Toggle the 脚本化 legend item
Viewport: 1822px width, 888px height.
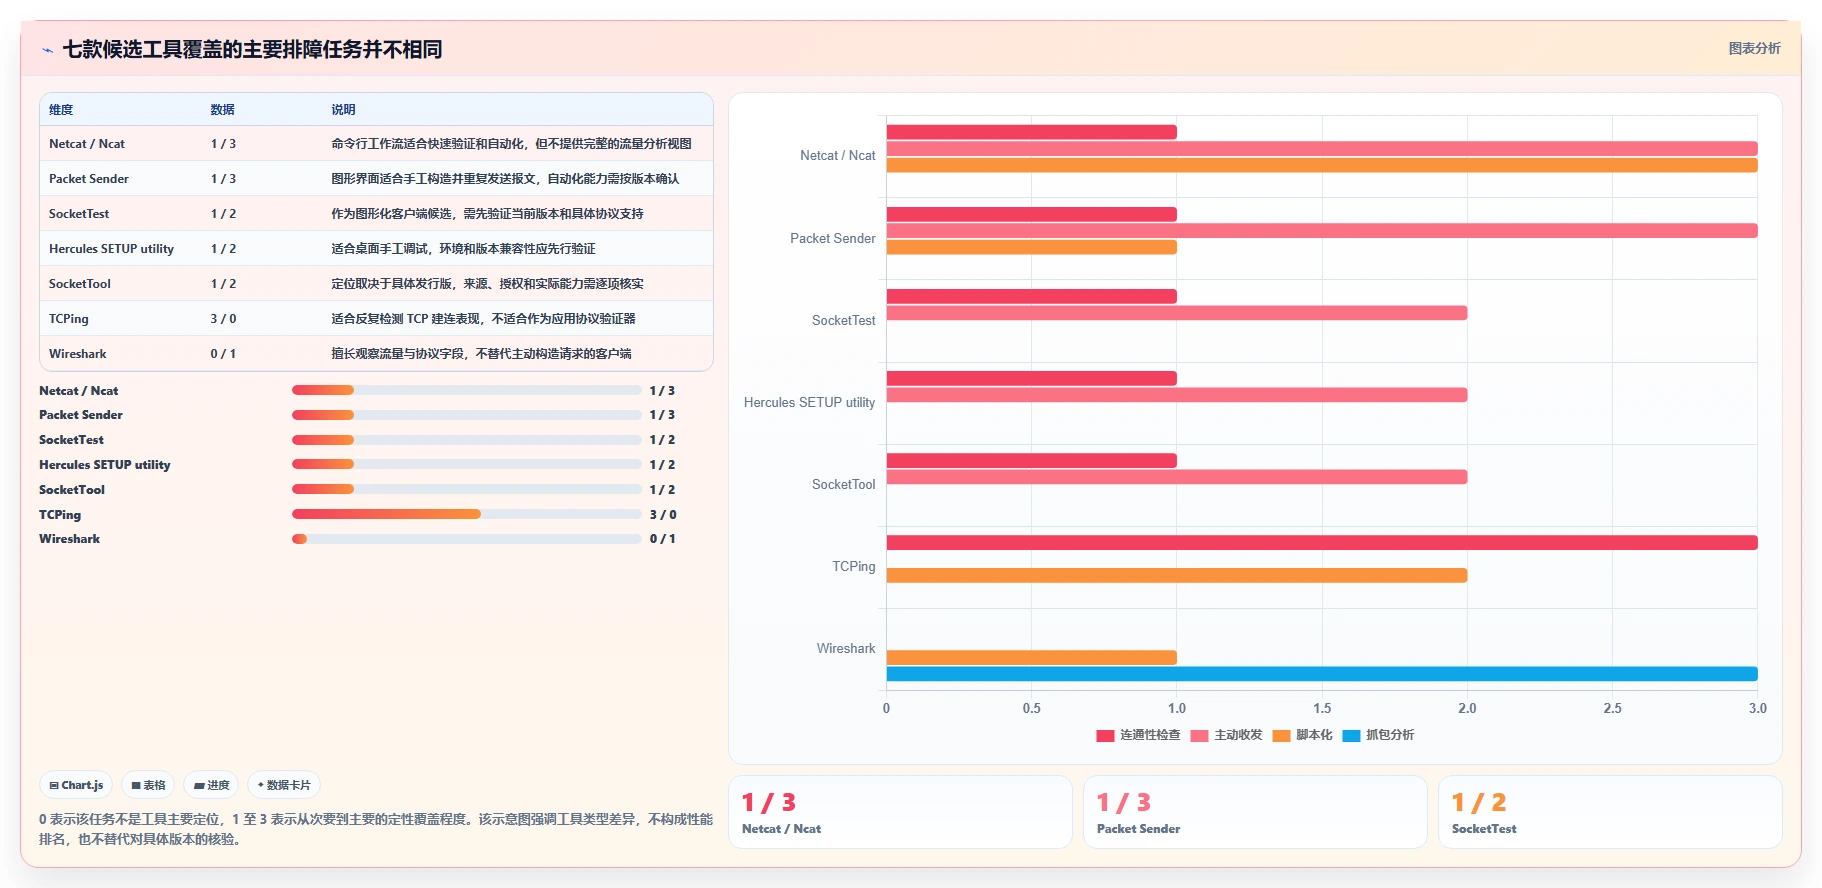click(1302, 735)
